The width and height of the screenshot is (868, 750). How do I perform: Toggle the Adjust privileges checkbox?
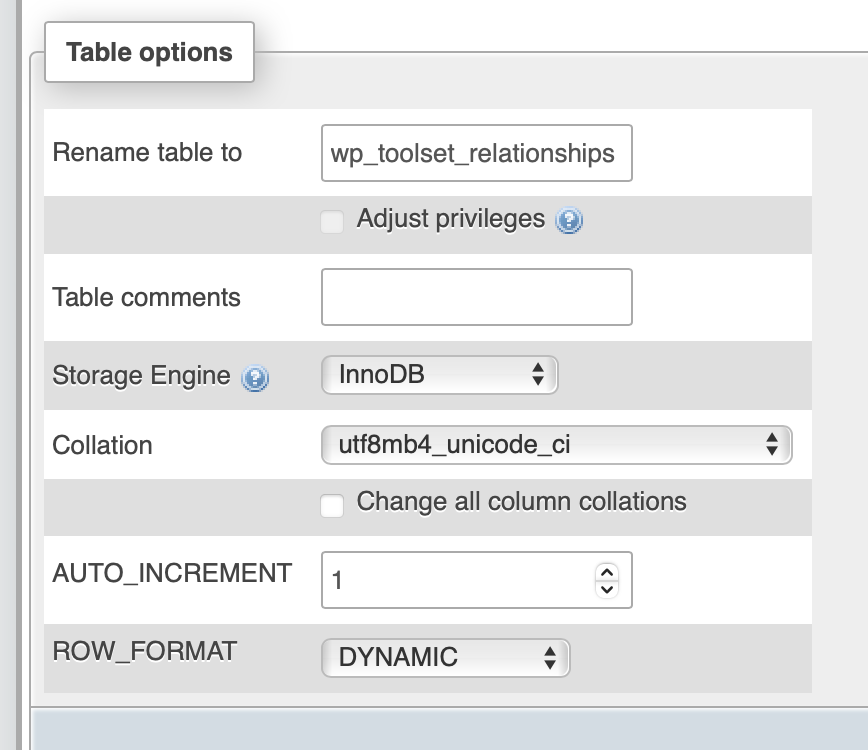pos(332,221)
